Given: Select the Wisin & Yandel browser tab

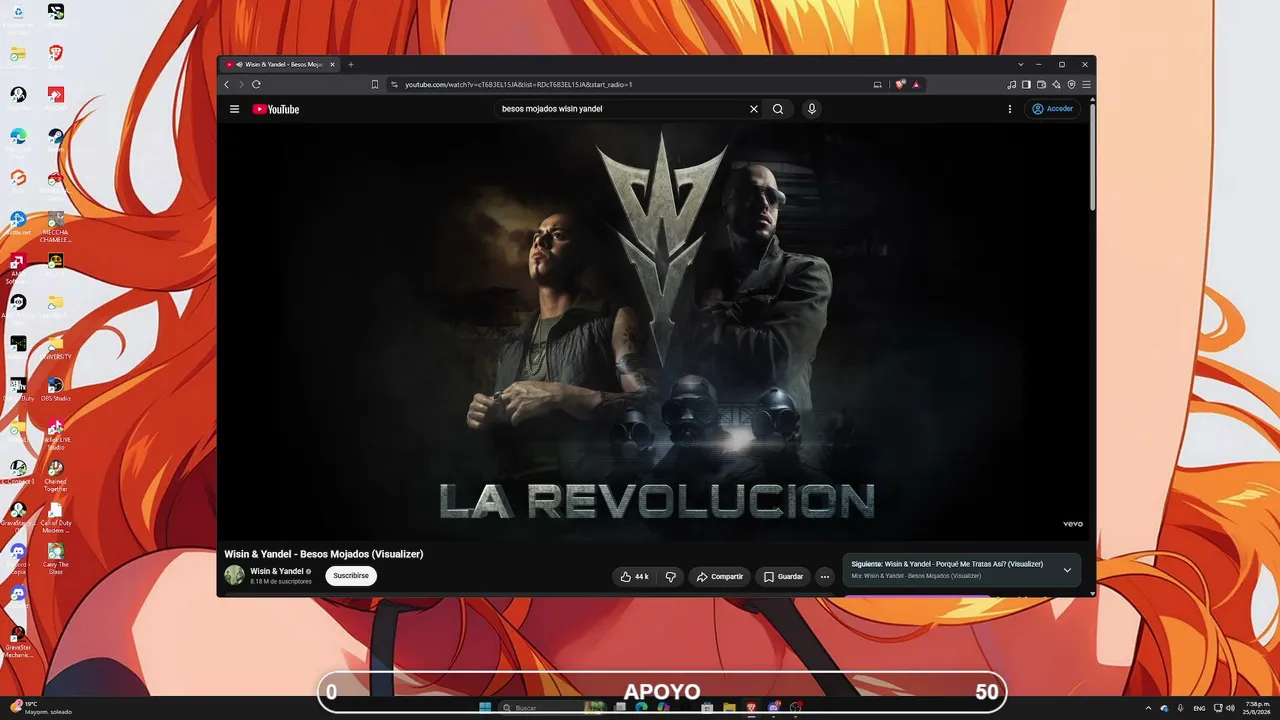Looking at the screenshot, I should pos(280,64).
